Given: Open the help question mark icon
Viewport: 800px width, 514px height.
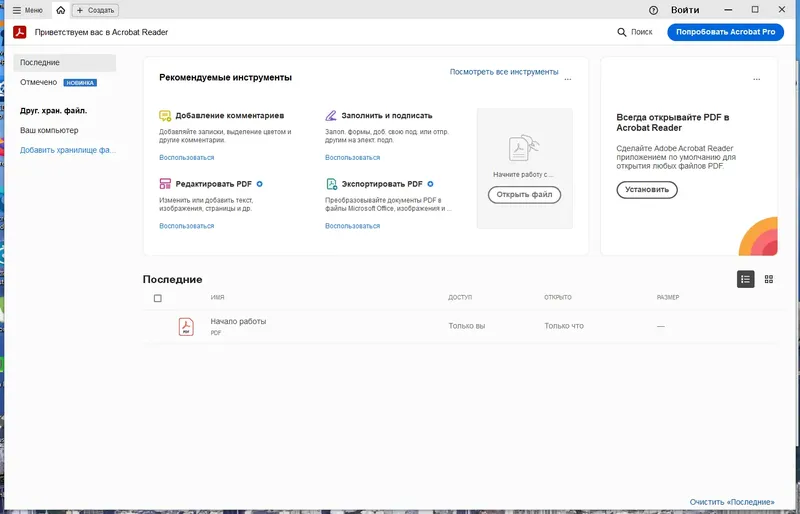Looking at the screenshot, I should click(x=653, y=10).
